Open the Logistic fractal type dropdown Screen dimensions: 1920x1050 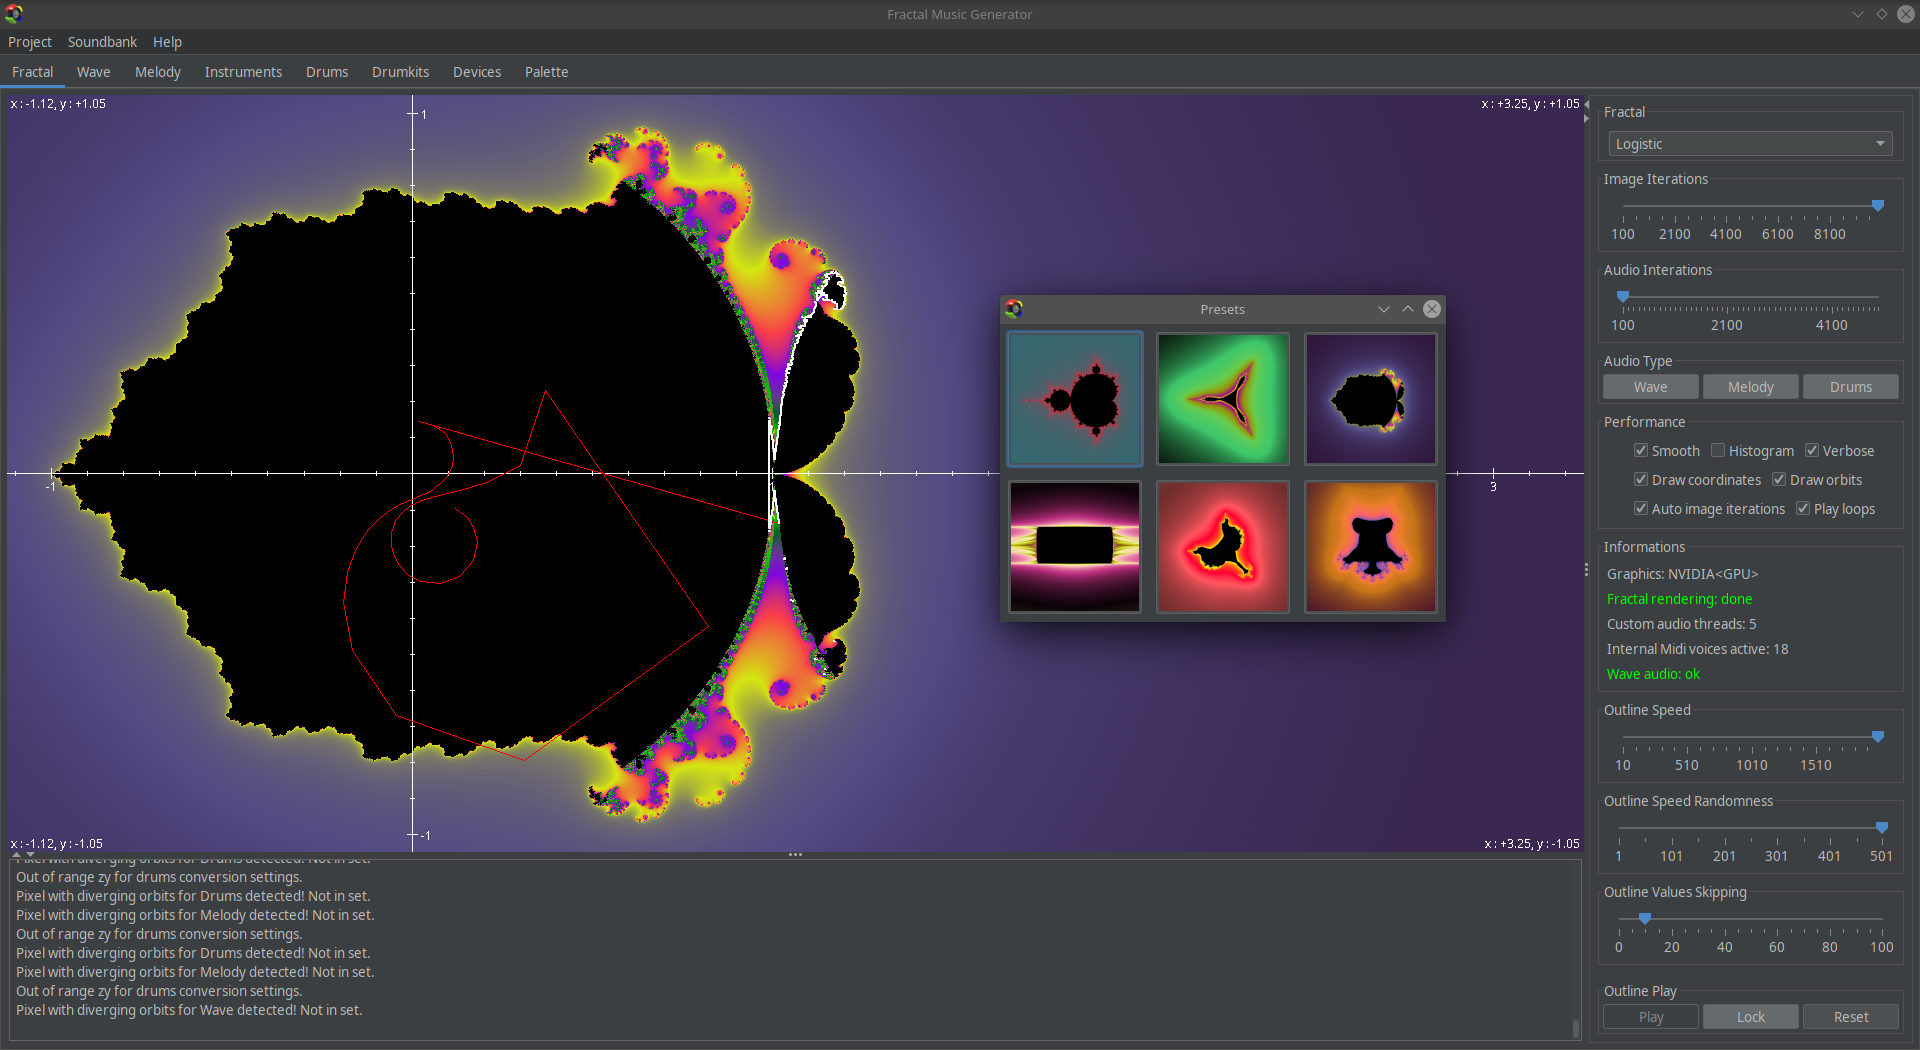pos(1750,144)
